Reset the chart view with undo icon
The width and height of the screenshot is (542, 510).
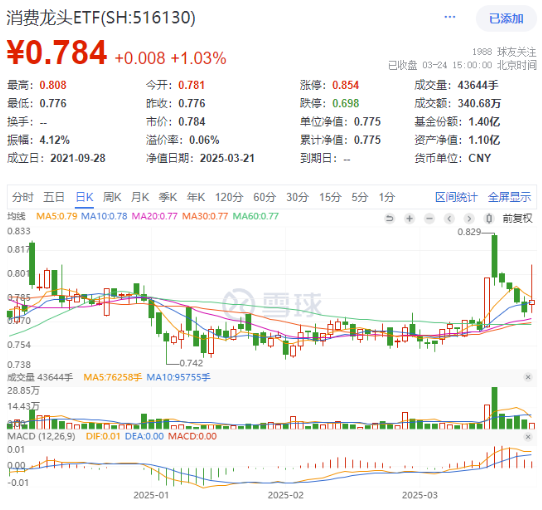tap(390, 219)
